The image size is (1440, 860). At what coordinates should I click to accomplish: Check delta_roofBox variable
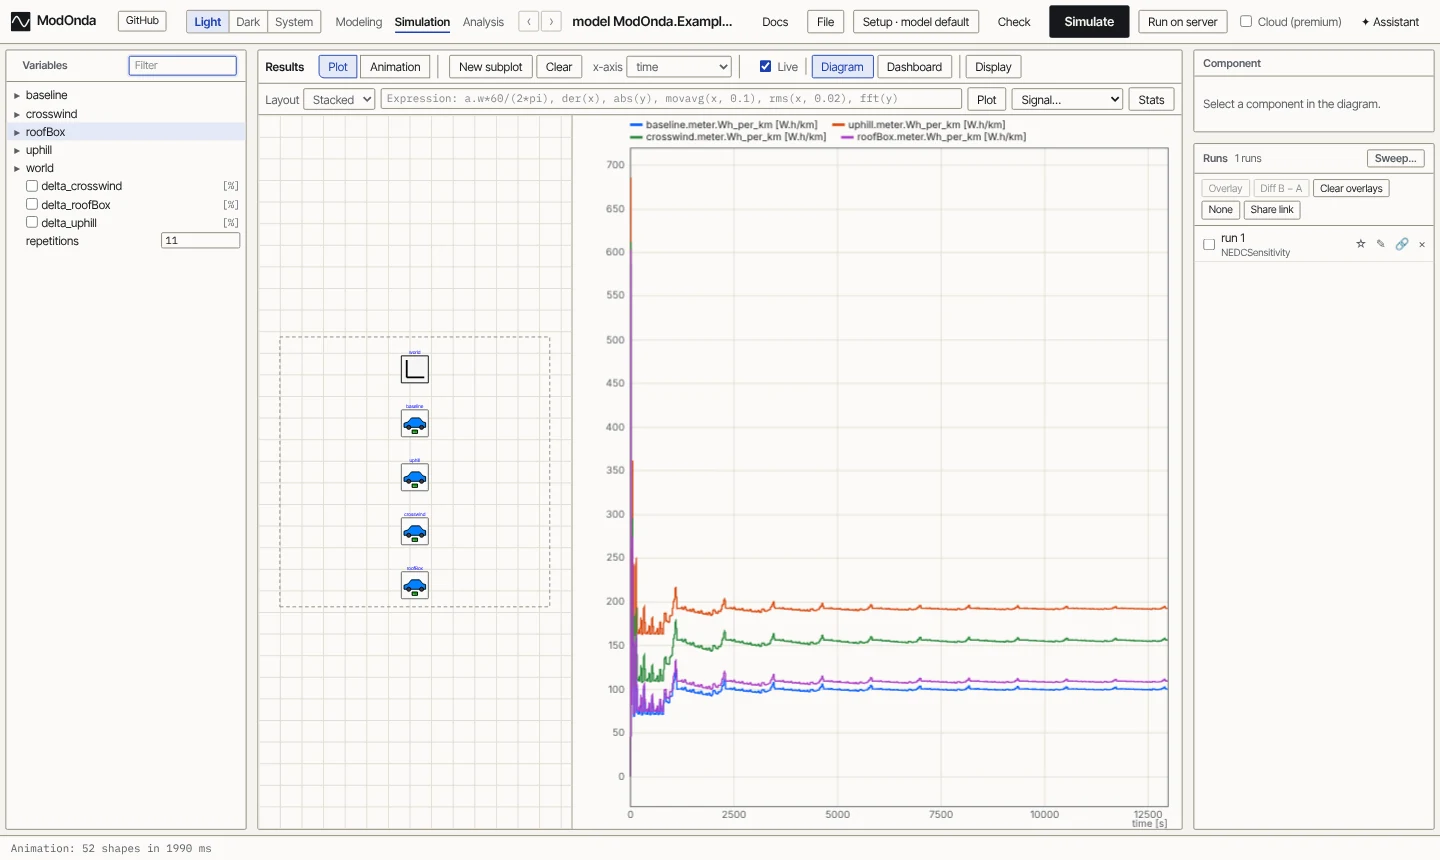tap(32, 204)
